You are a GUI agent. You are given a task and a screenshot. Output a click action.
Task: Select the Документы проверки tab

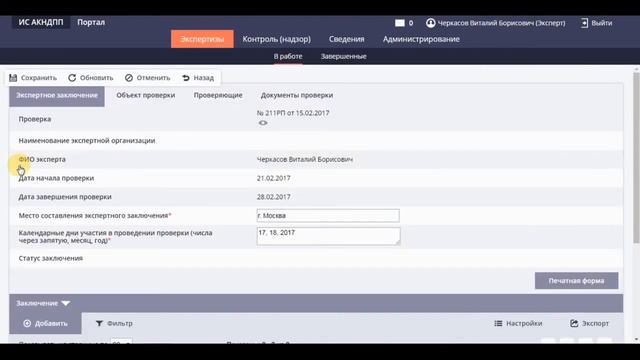297,95
